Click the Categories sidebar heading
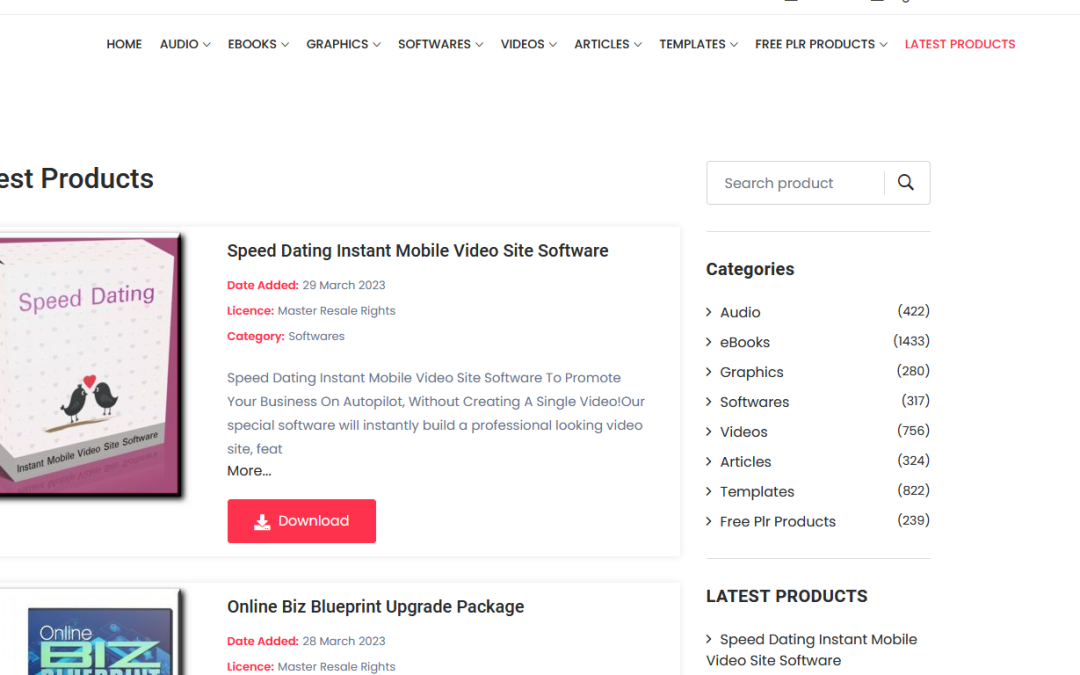Image resolution: width=1080 pixels, height=675 pixels. click(750, 269)
